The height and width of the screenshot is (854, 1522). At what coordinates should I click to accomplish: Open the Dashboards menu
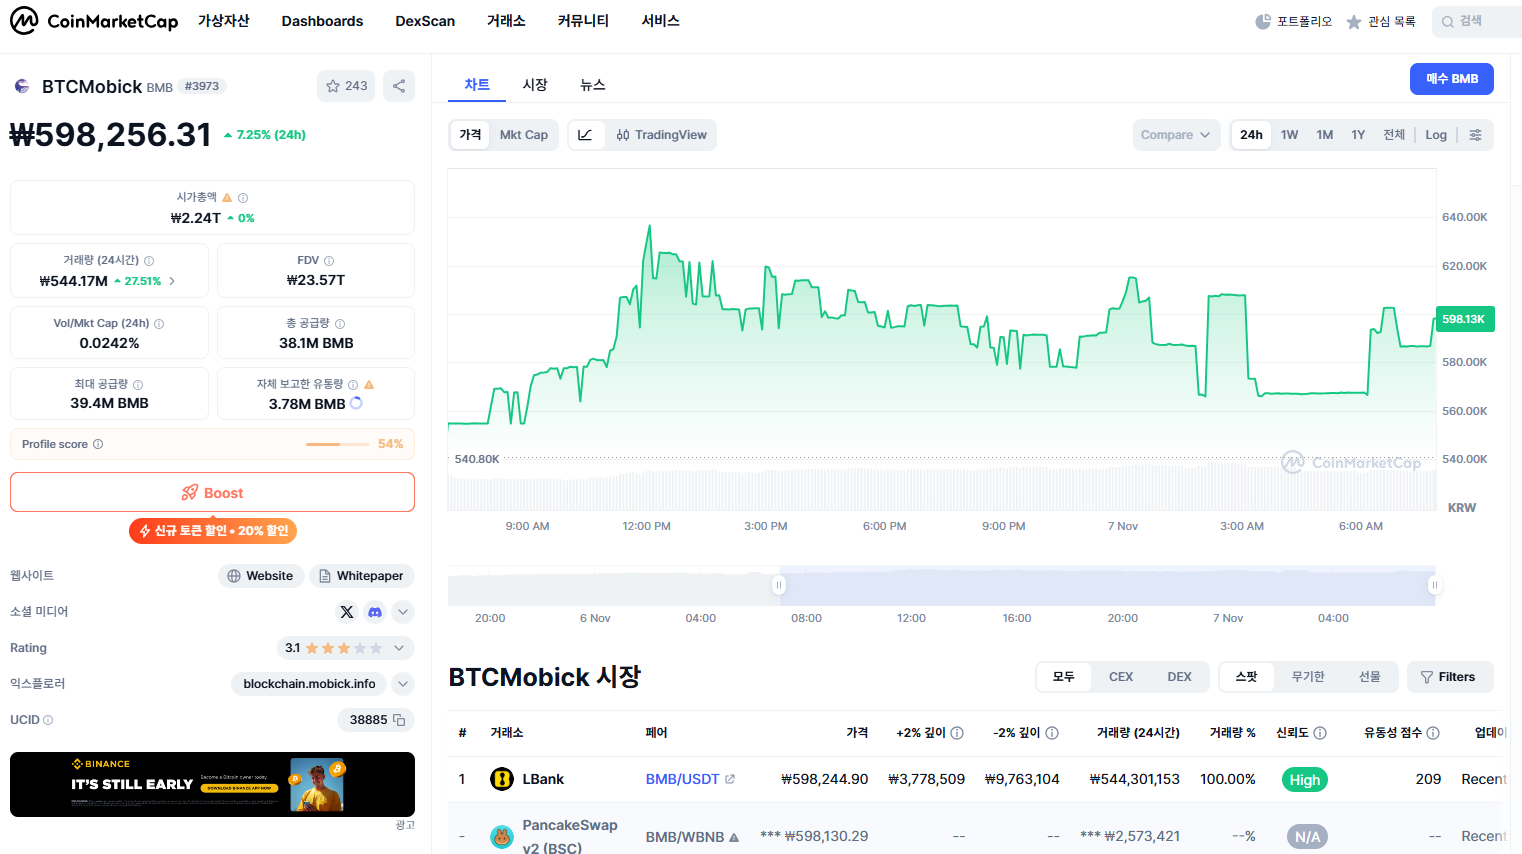pyautogui.click(x=322, y=21)
